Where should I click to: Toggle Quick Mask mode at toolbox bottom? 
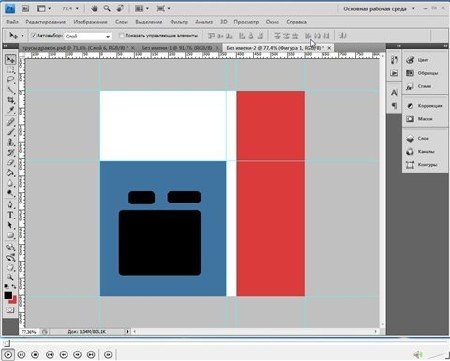(10, 310)
